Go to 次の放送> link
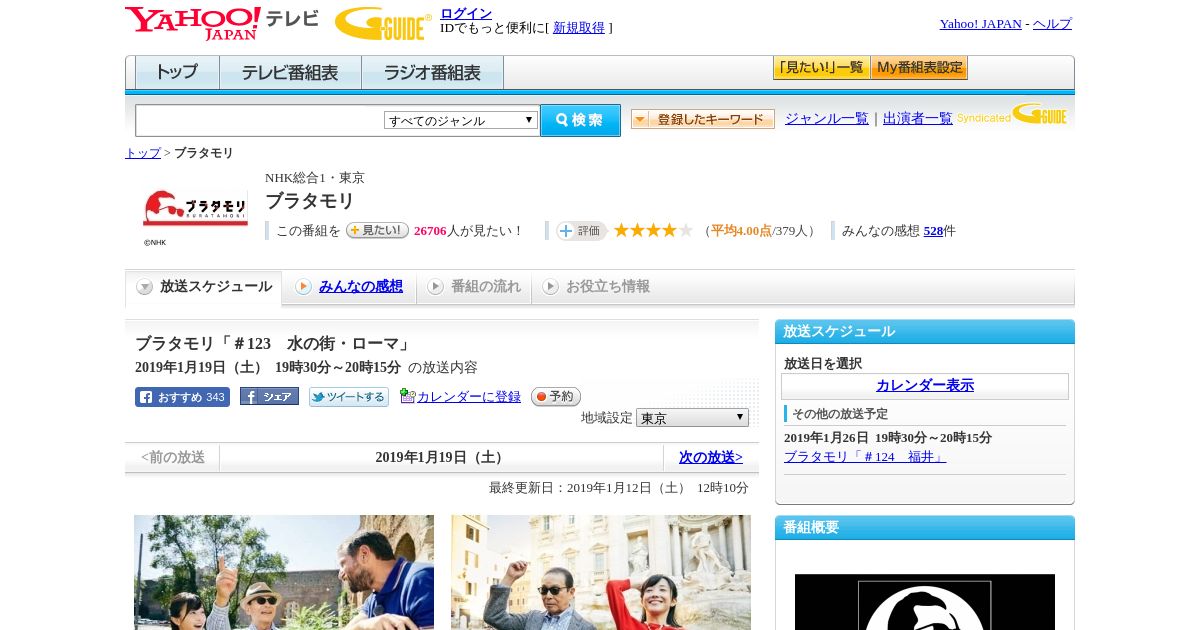Image resolution: width=1200 pixels, height=630 pixels. (711, 457)
